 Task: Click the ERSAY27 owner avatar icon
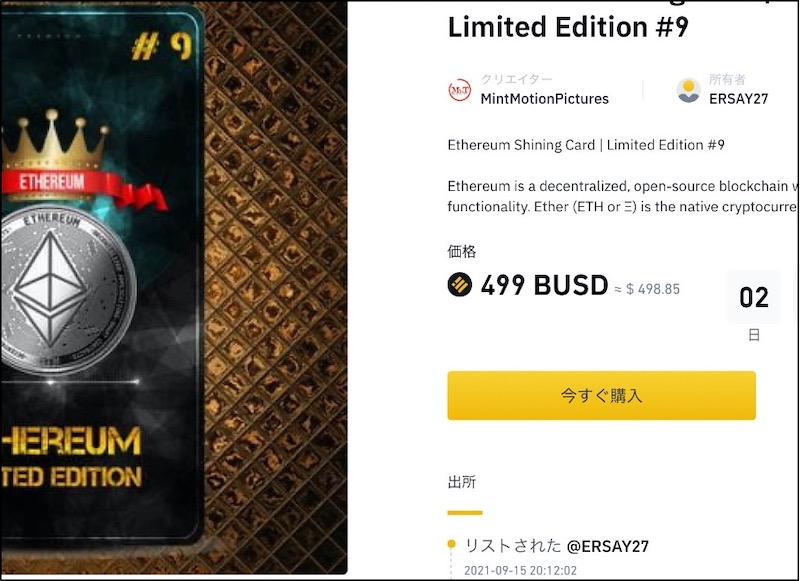tap(688, 90)
